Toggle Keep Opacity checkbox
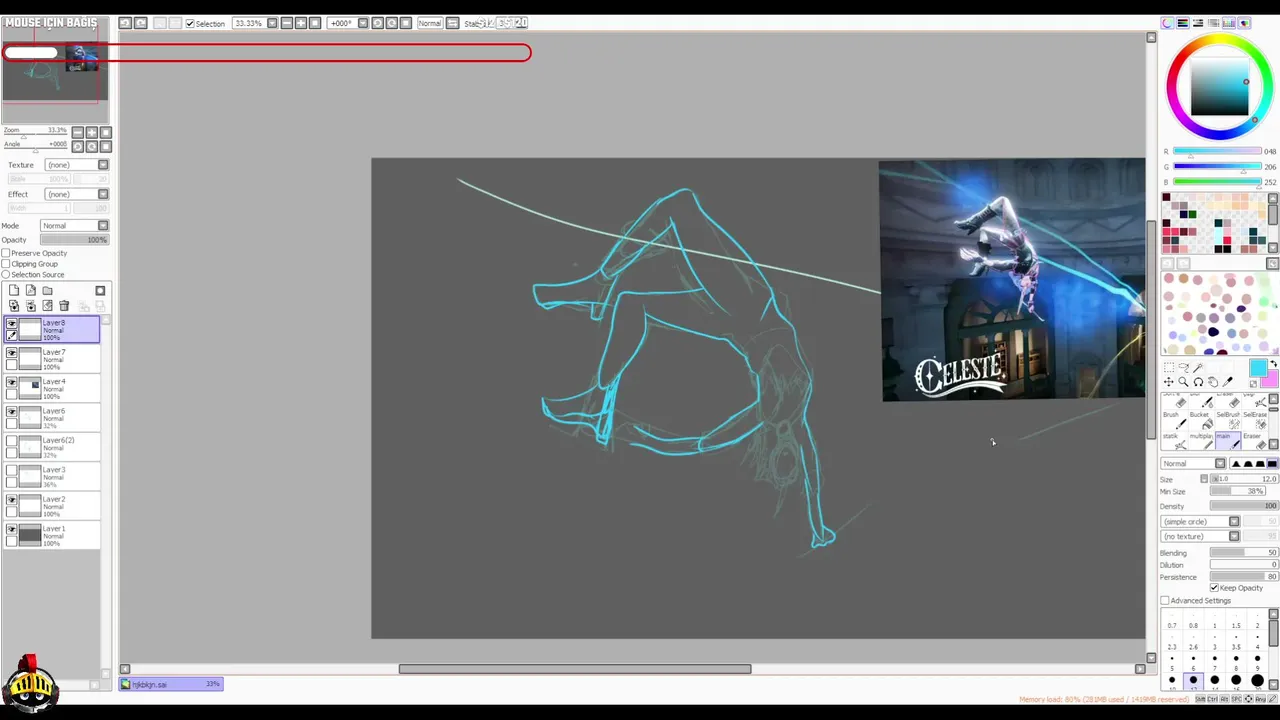 (x=1214, y=588)
